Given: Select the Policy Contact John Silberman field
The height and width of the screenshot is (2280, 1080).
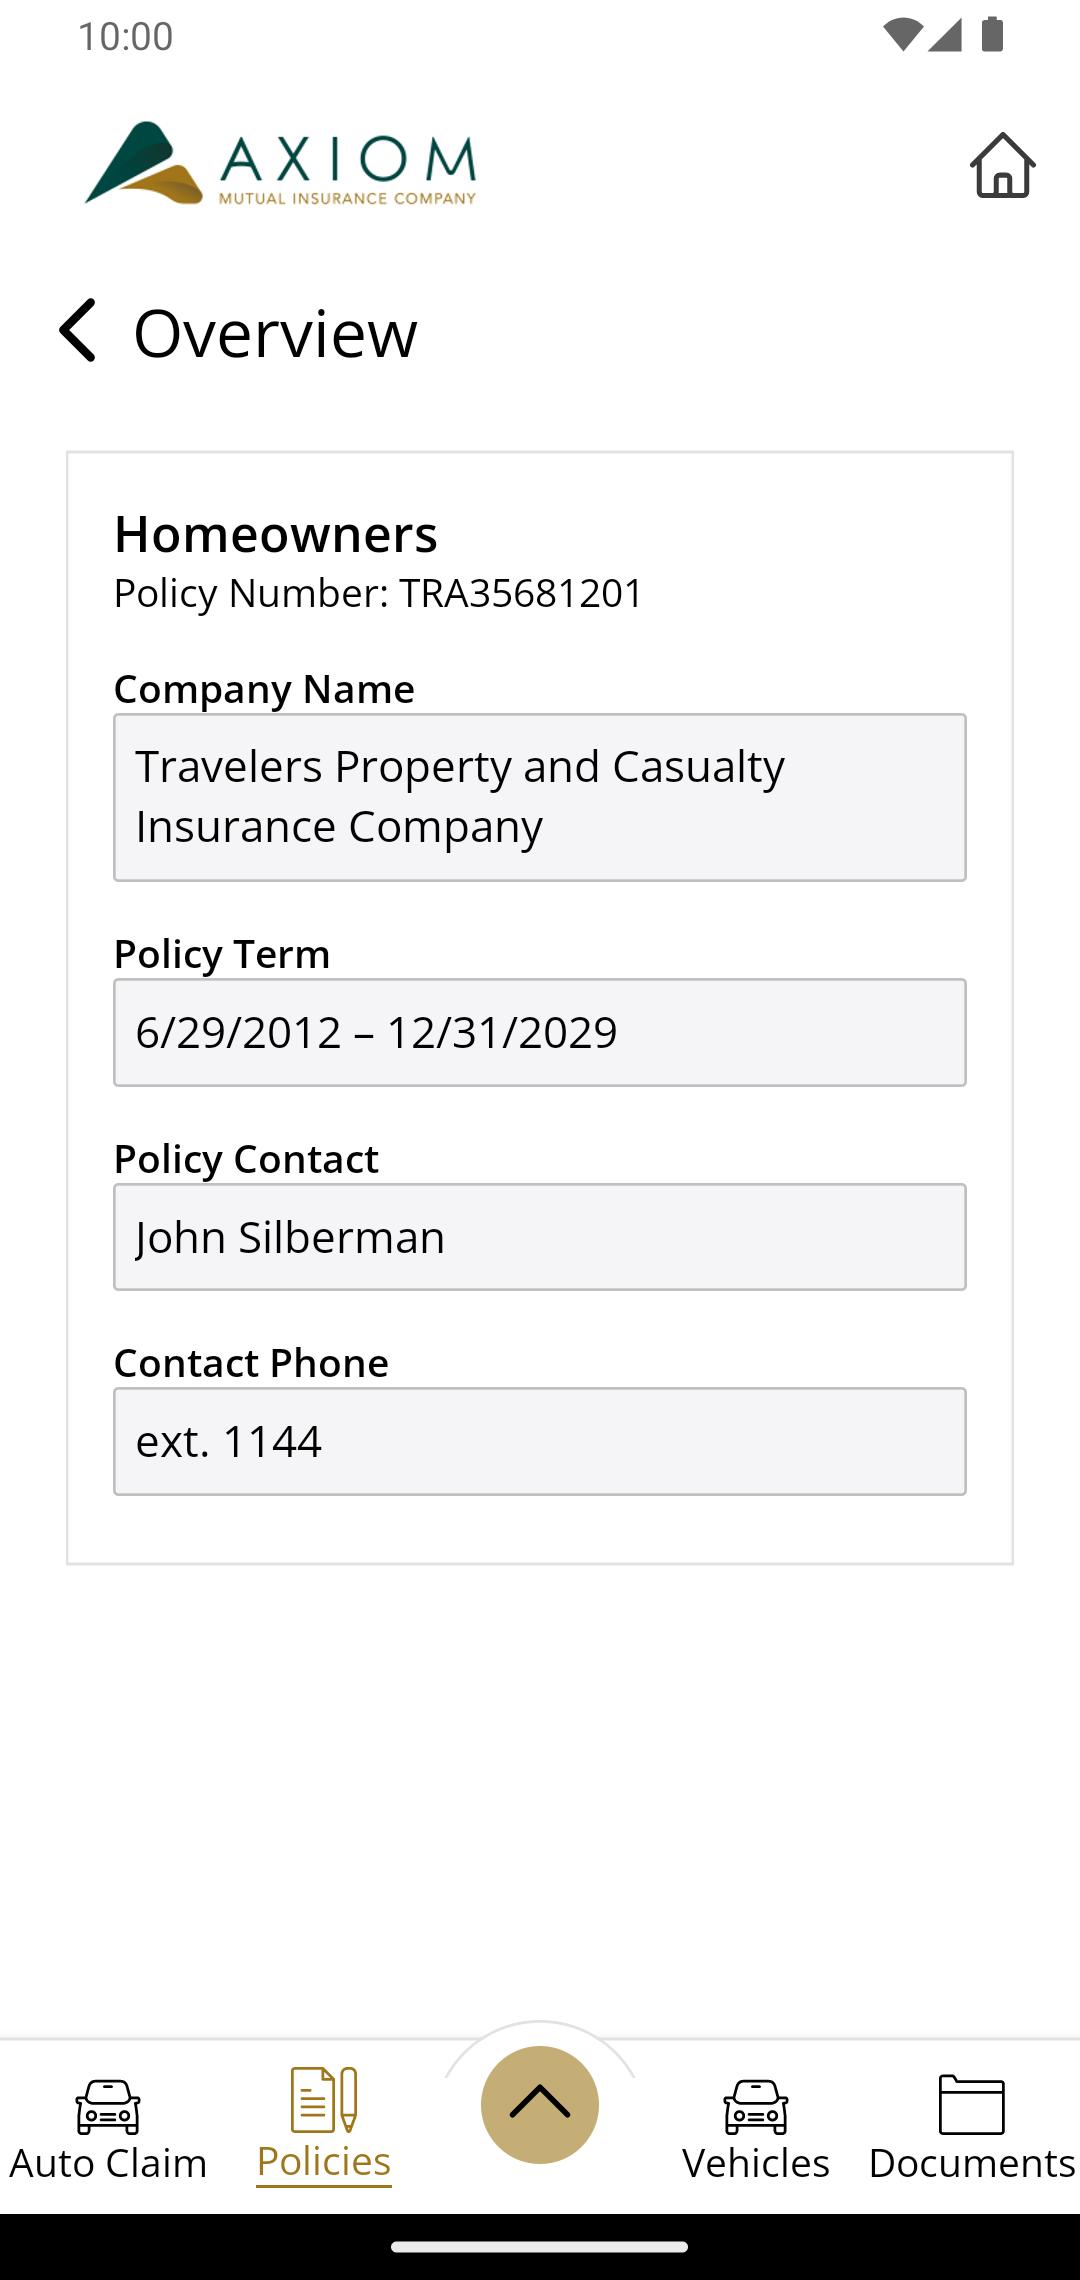Looking at the screenshot, I should point(540,1237).
